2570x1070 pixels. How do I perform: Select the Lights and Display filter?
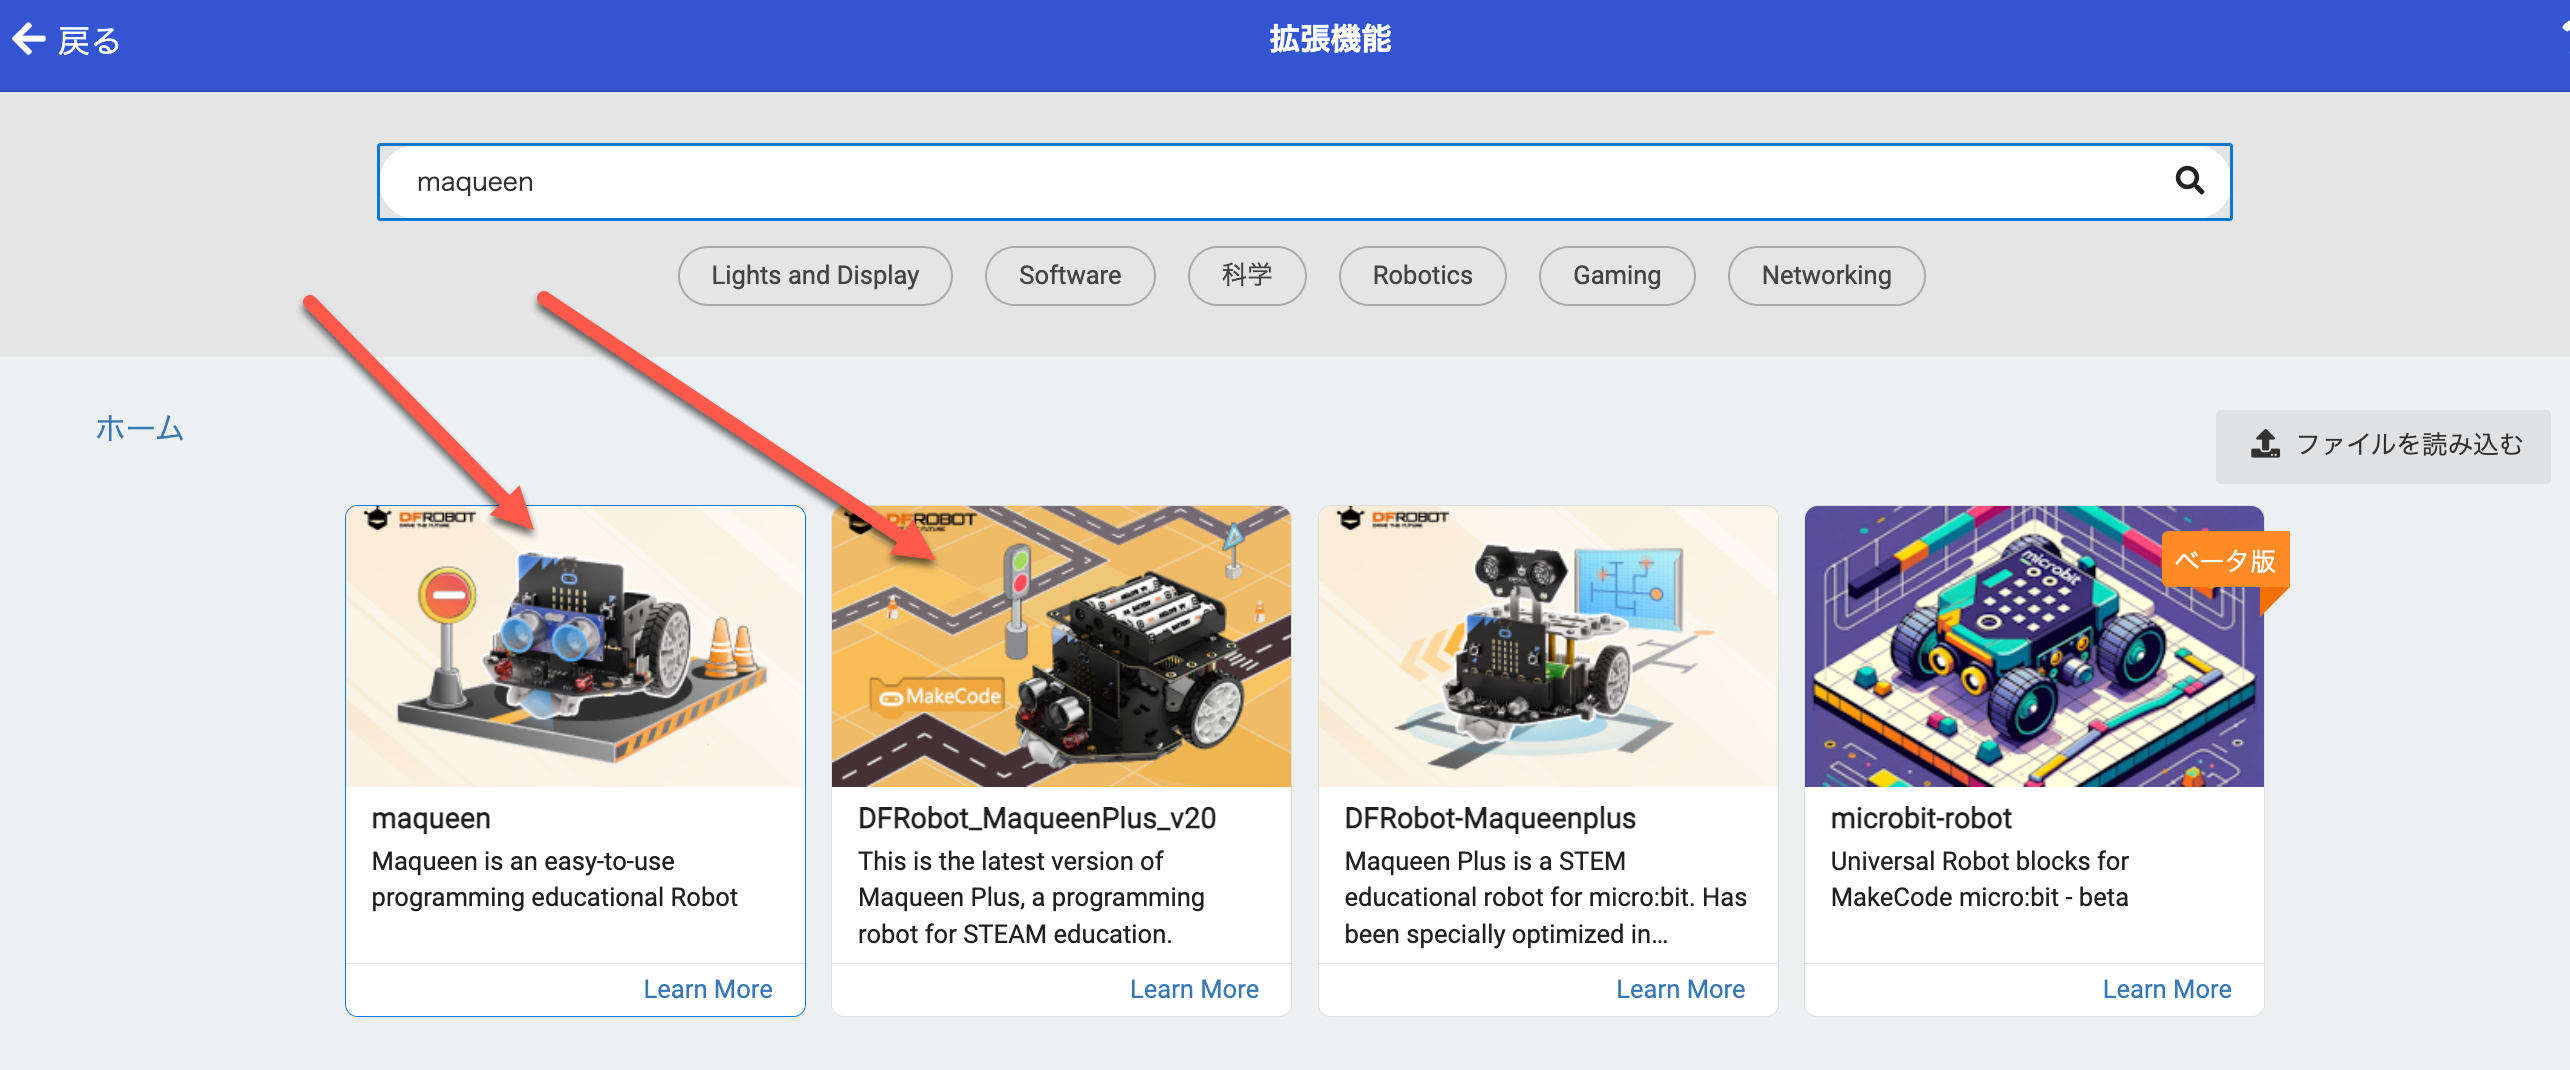click(814, 275)
